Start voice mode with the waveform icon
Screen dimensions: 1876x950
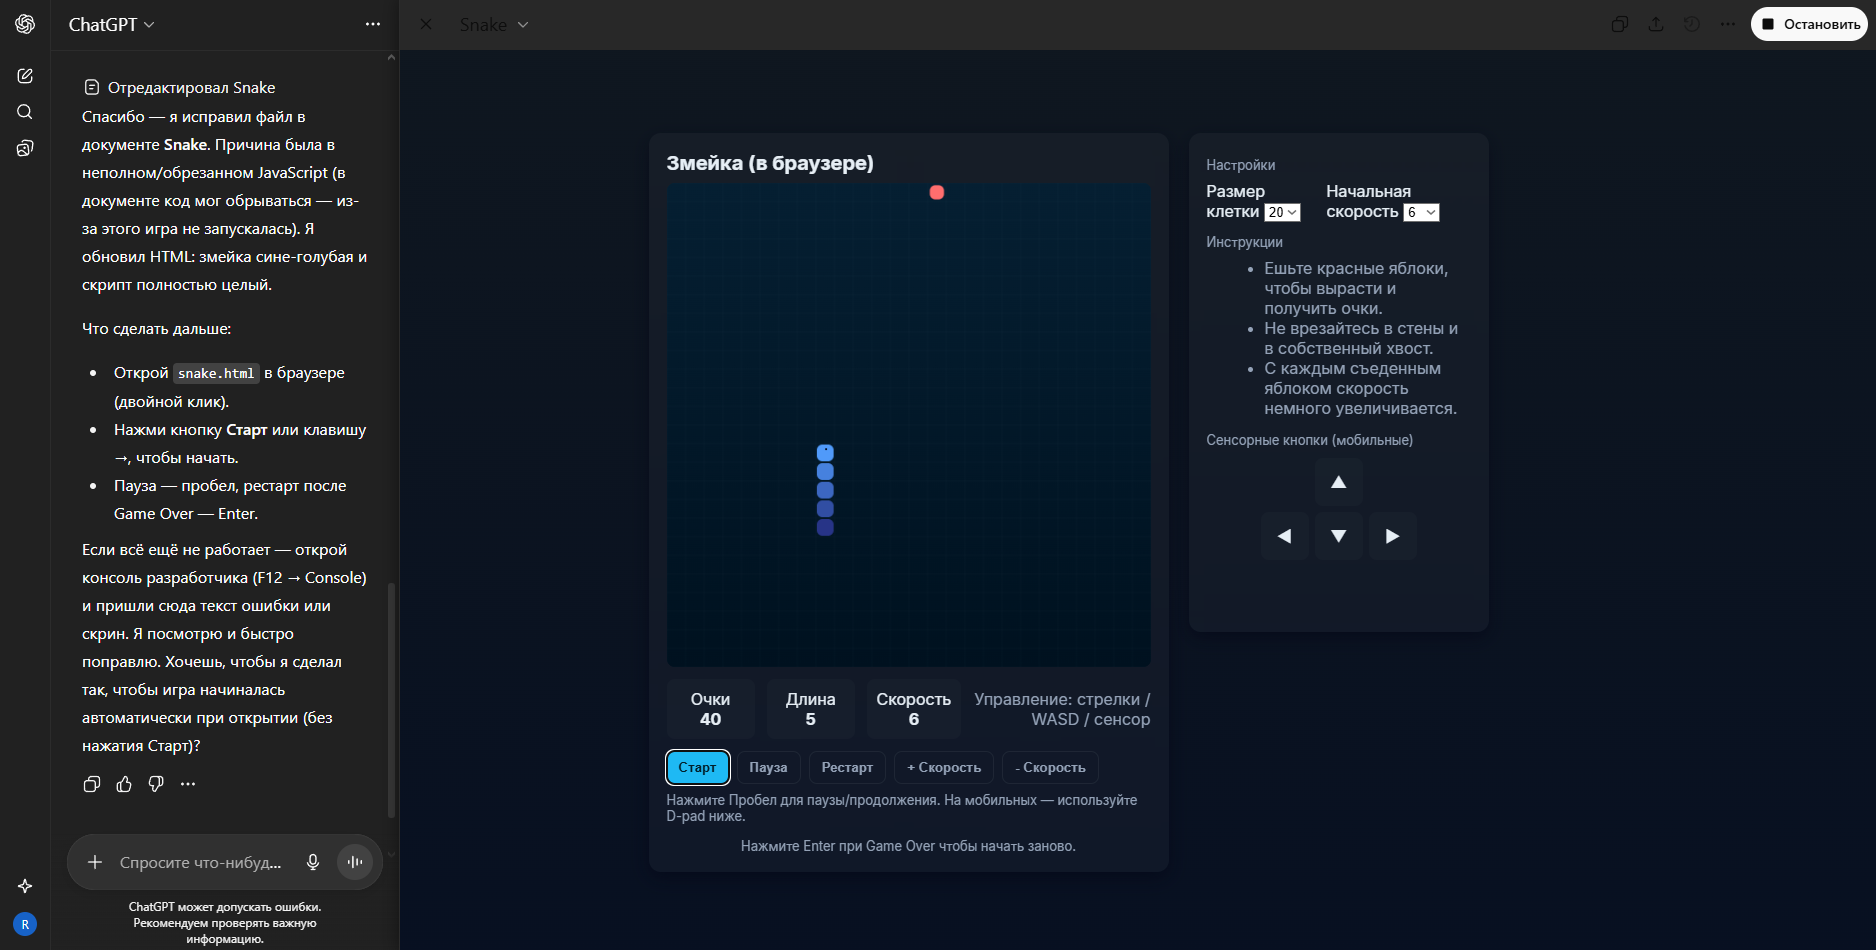[x=355, y=862]
